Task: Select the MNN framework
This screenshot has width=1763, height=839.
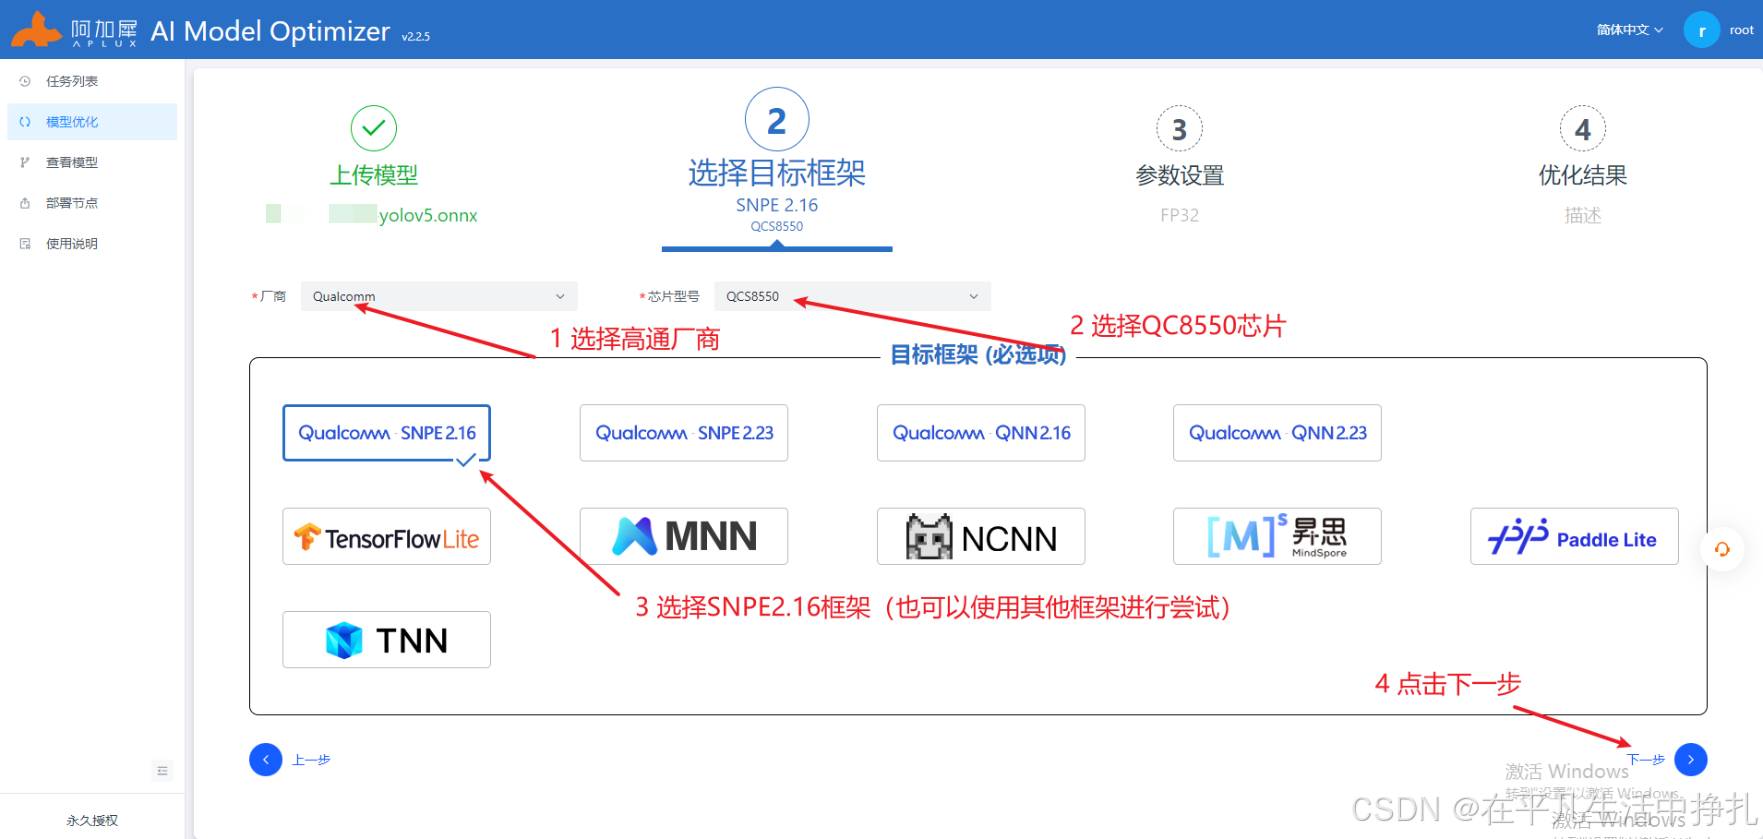Action: point(684,536)
